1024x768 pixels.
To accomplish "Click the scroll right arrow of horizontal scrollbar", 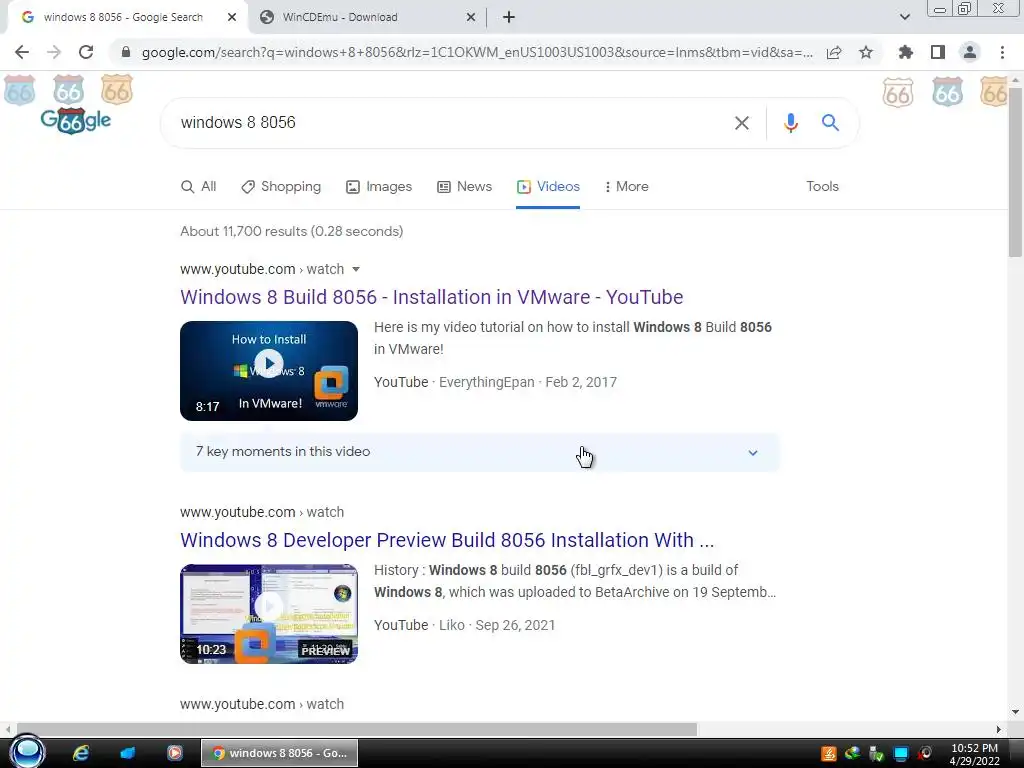I will tap(999, 729).
